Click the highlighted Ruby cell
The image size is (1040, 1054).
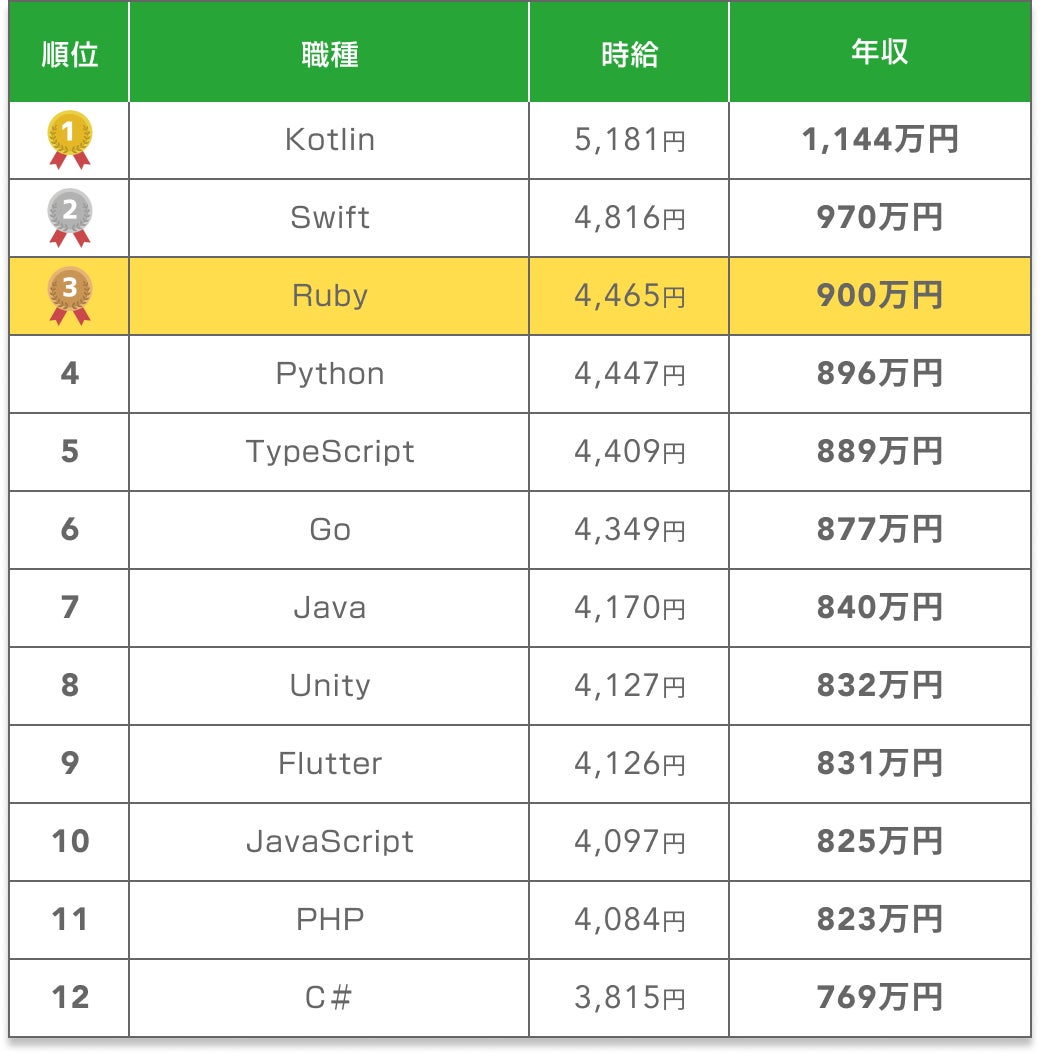pos(329,295)
